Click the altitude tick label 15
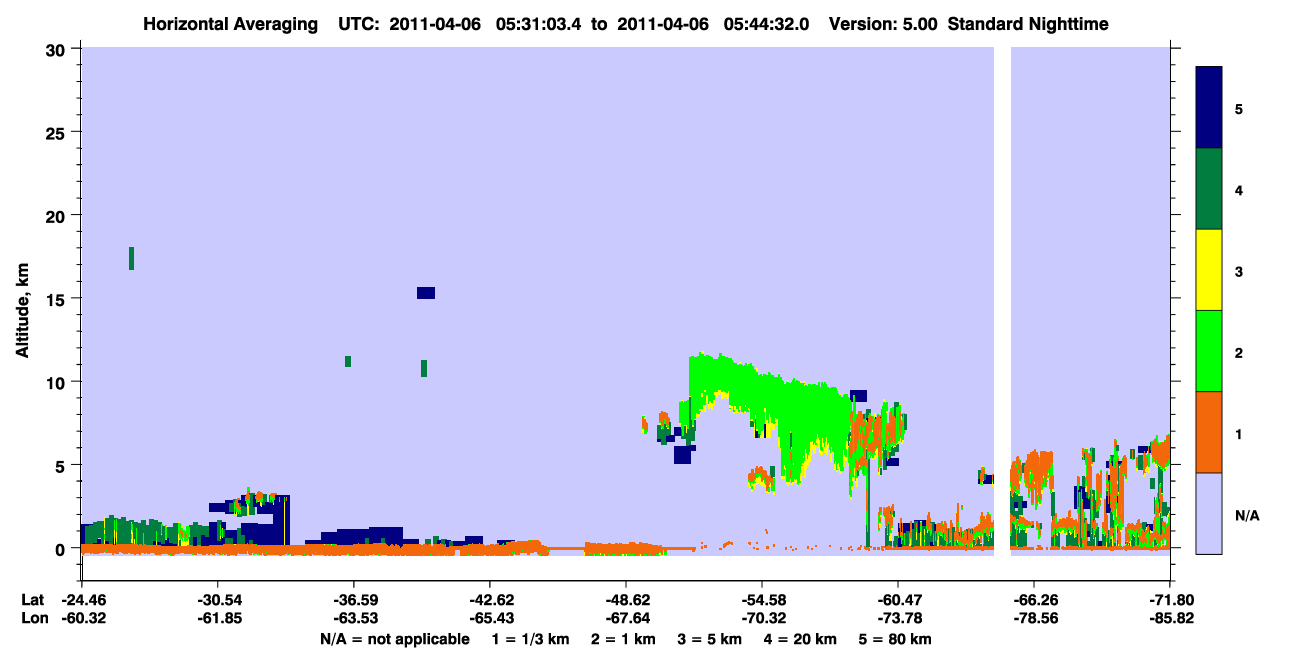 [57, 299]
